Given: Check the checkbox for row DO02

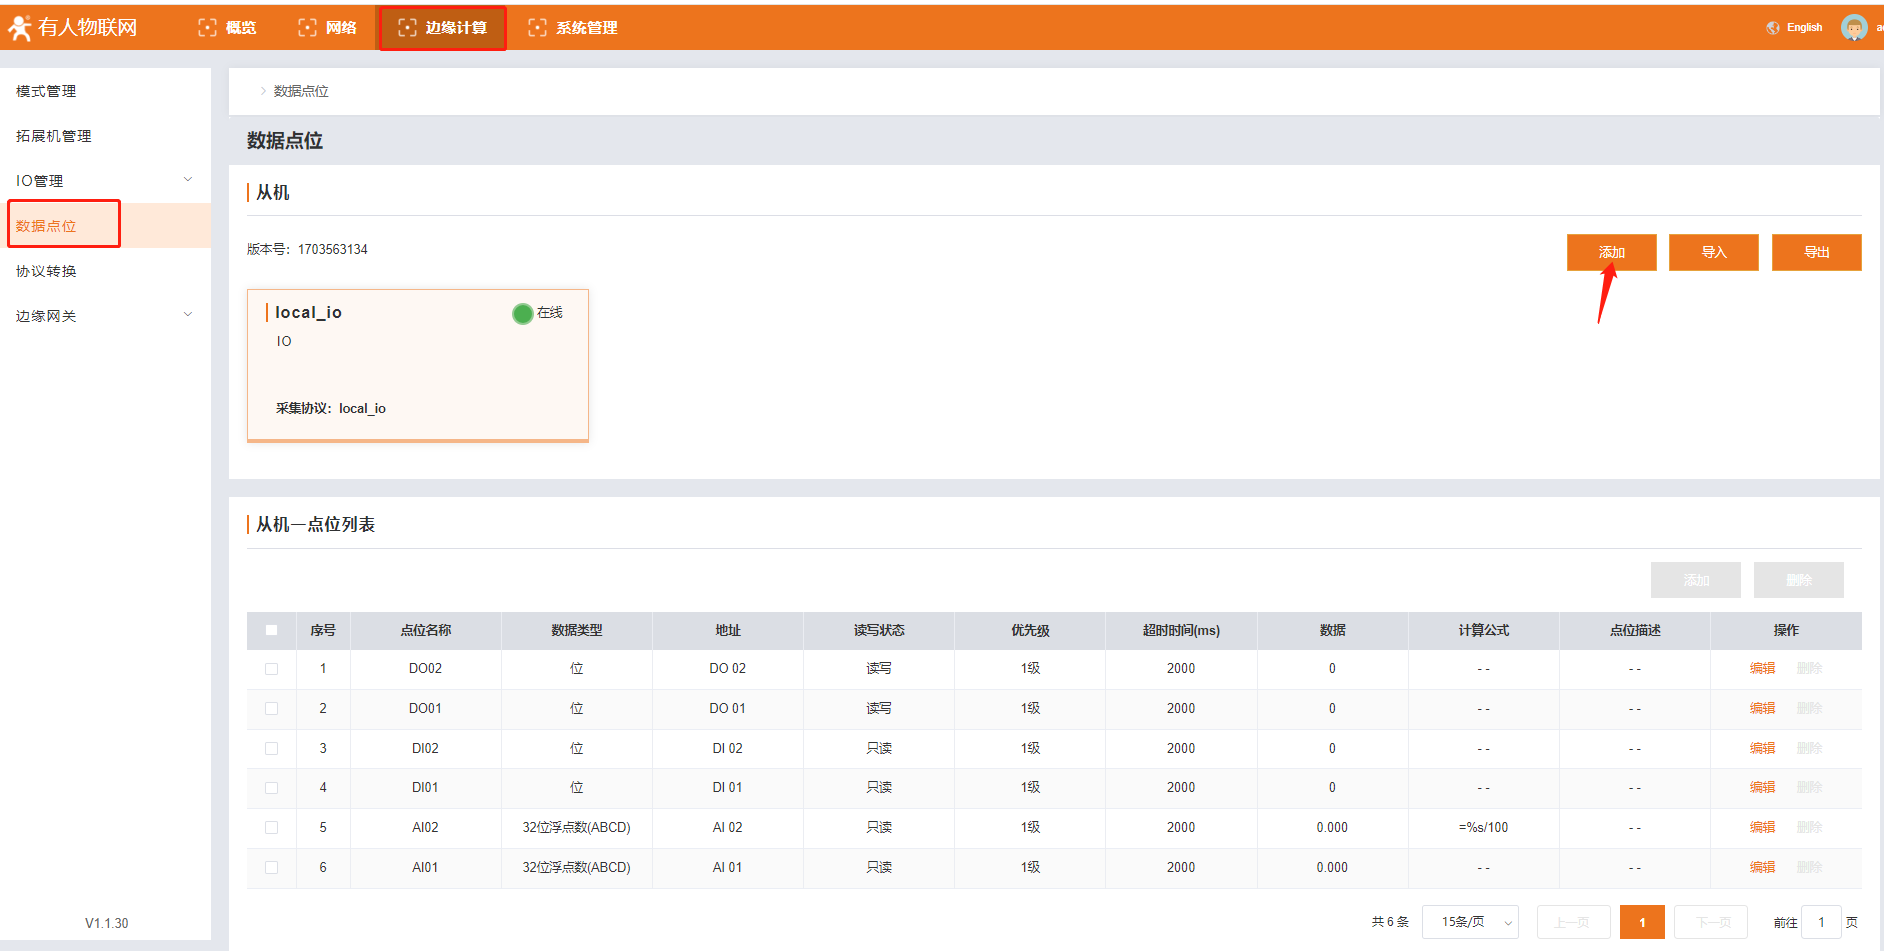Looking at the screenshot, I should coord(271,669).
